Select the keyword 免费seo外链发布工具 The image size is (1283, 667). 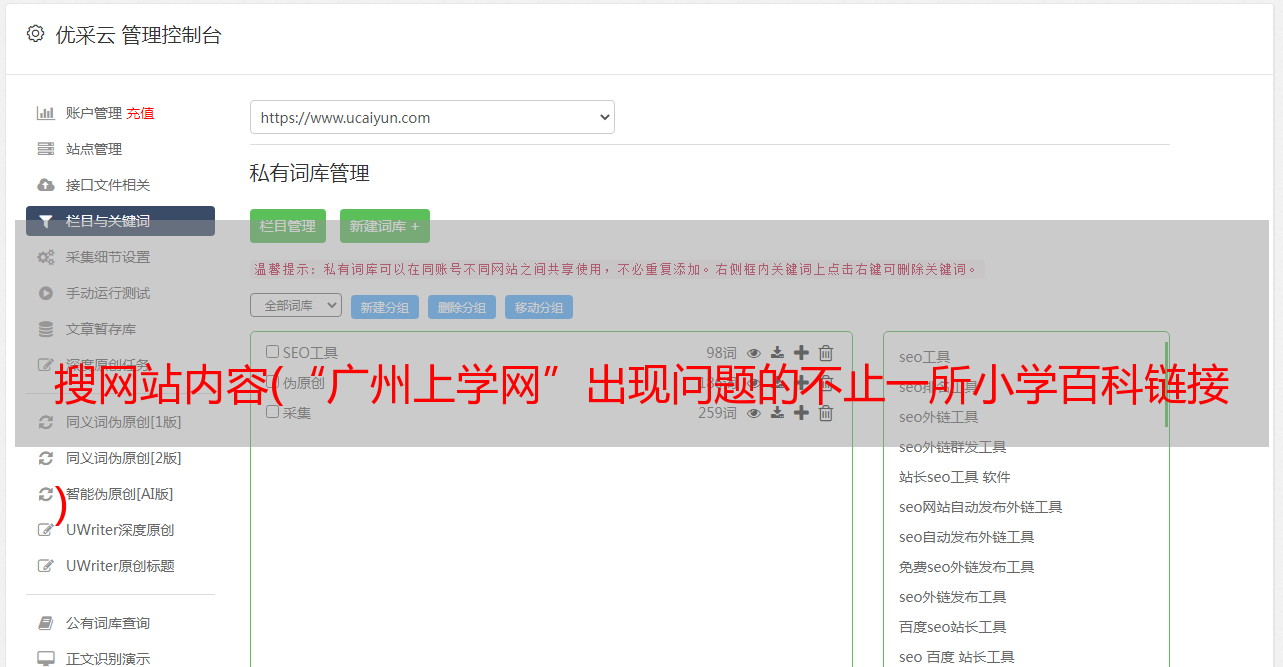click(967, 567)
